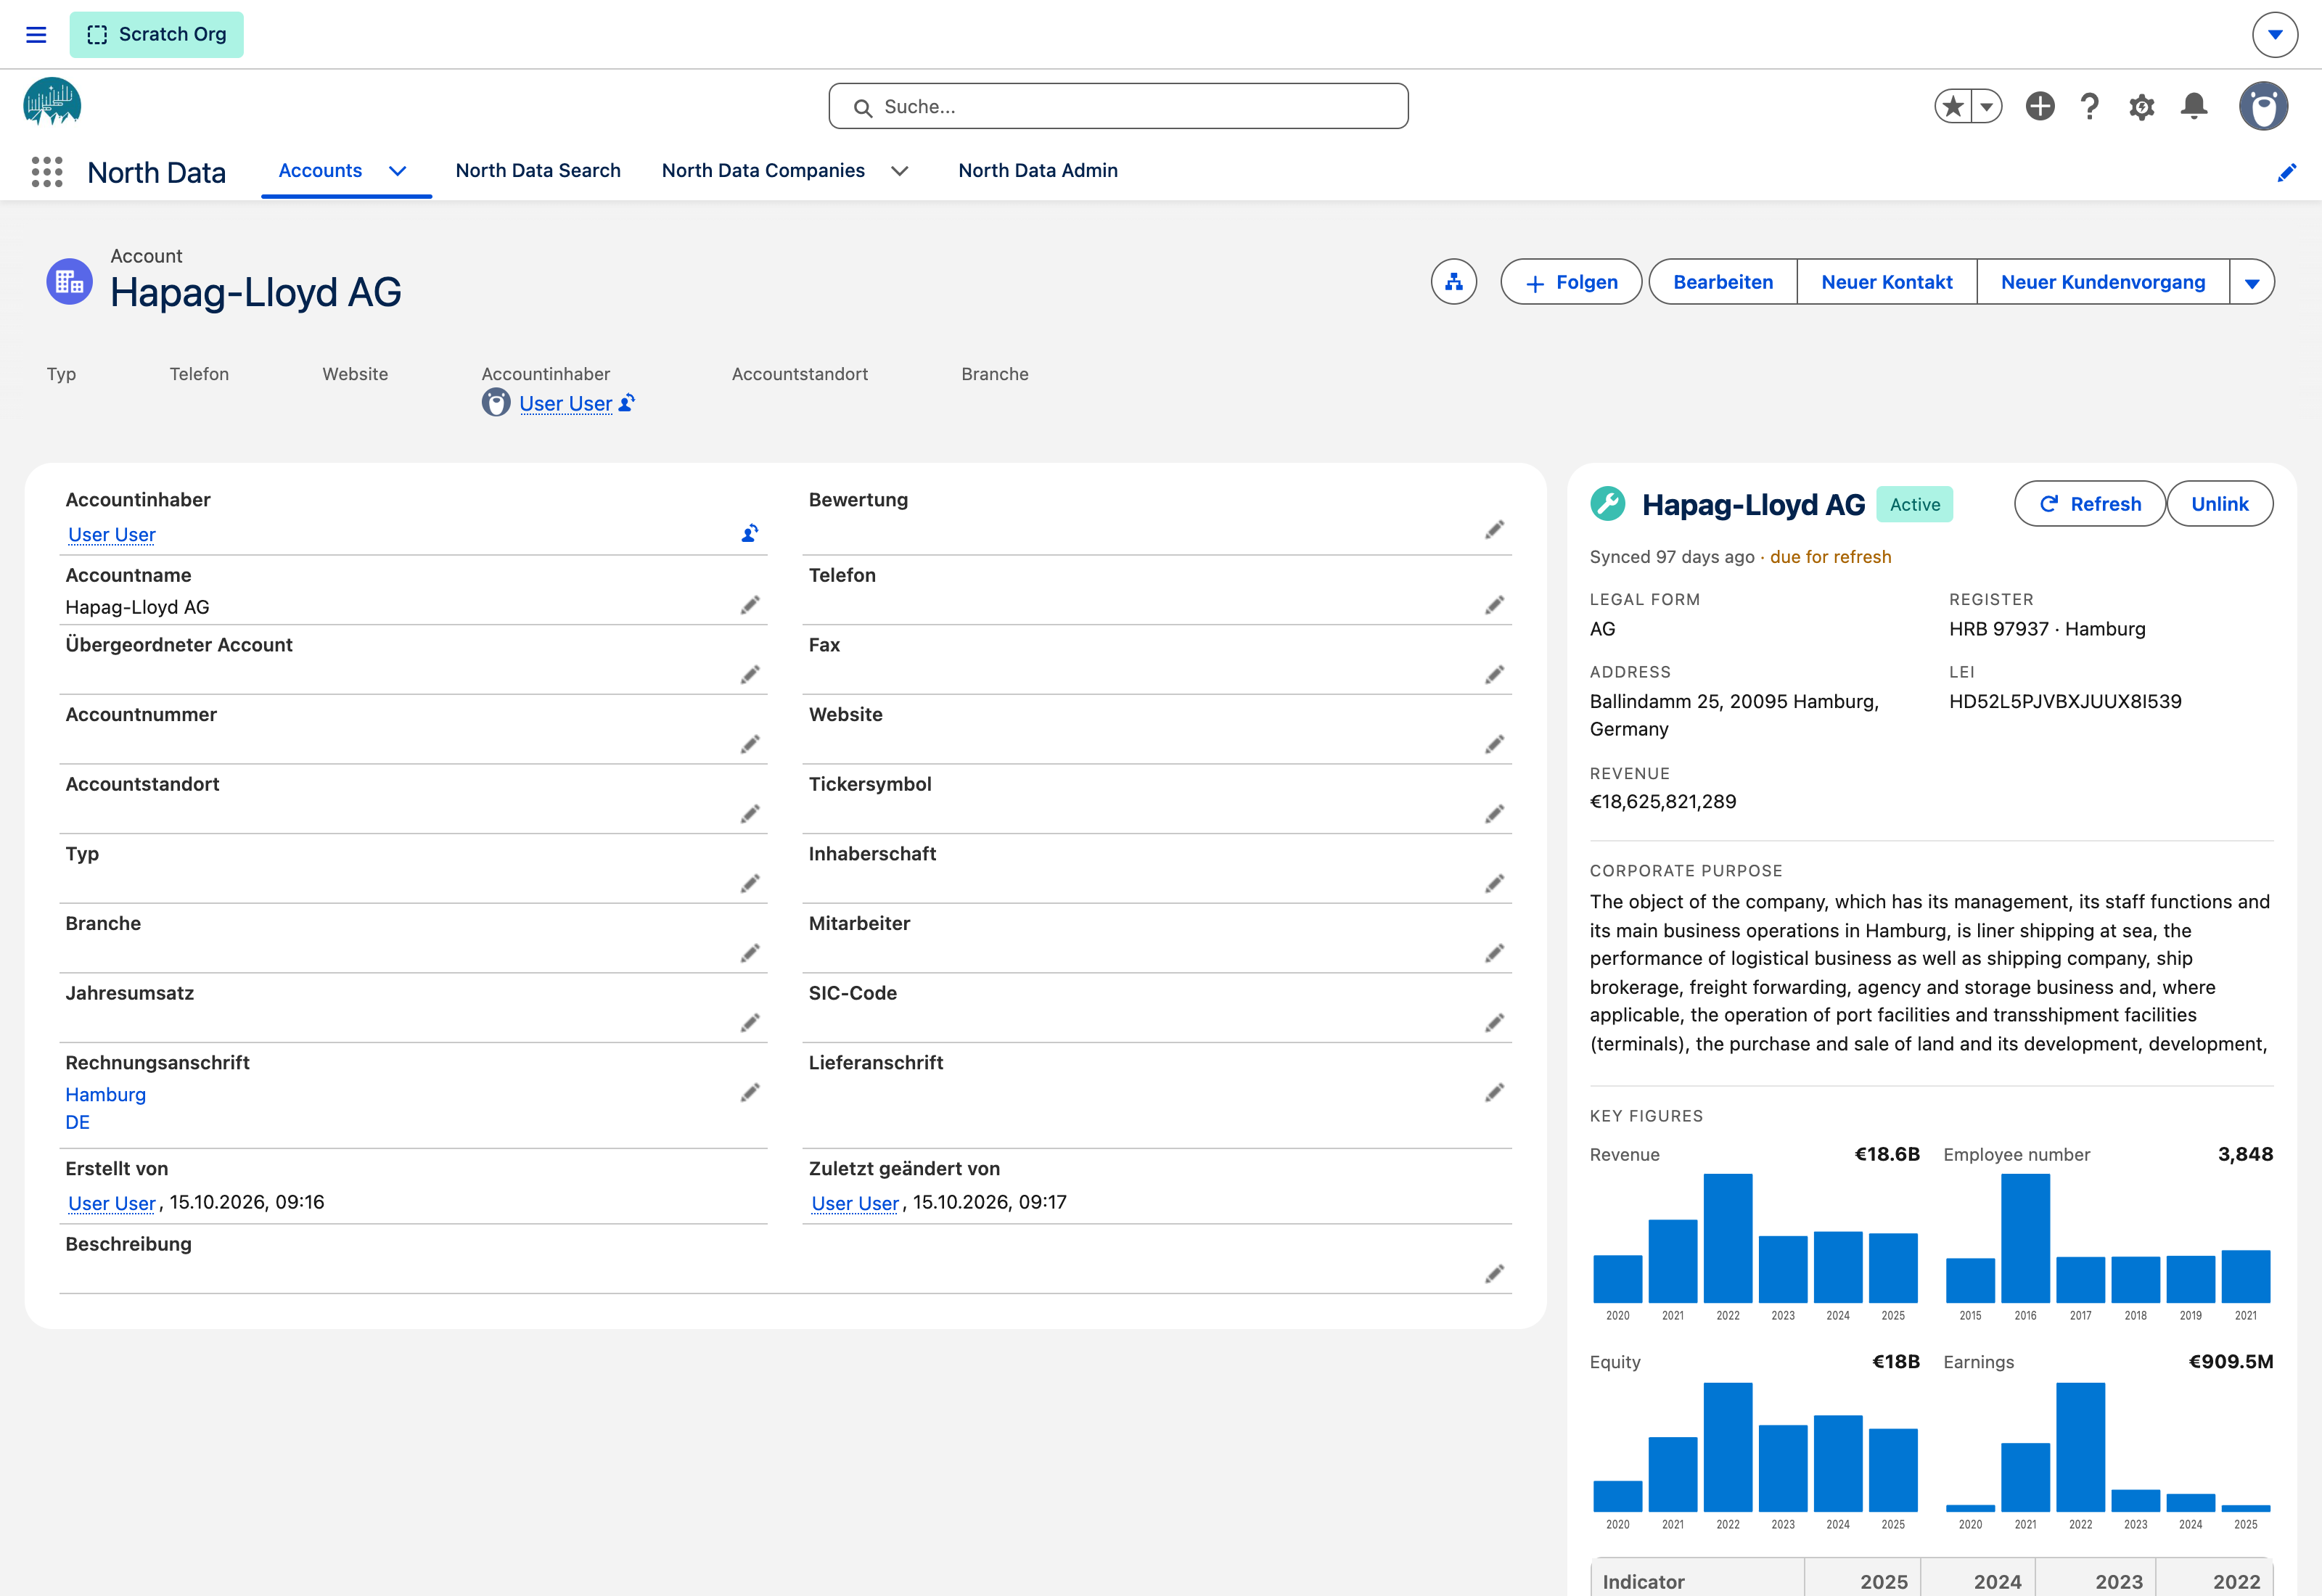Open the top-right circular dropdown button
Screen dimensions: 2322x1596
[2275, 35]
